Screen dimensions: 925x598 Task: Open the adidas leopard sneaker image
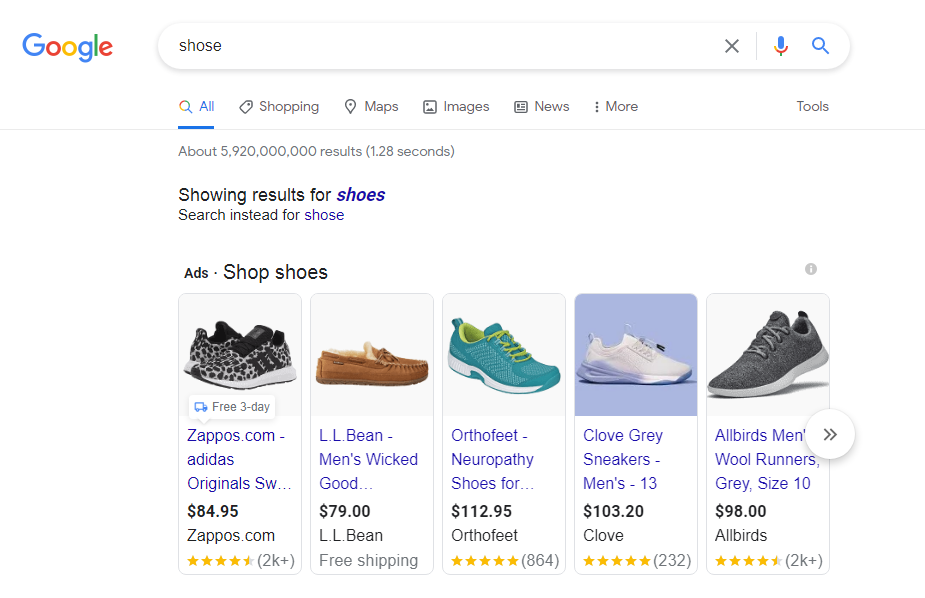coord(240,355)
